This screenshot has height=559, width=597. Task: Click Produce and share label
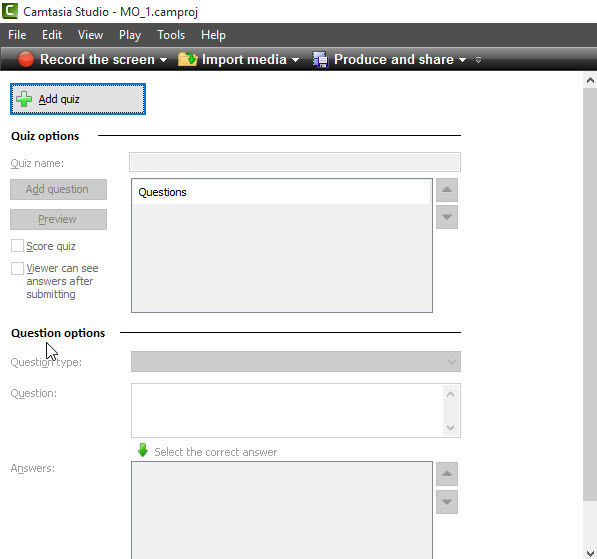(x=394, y=59)
